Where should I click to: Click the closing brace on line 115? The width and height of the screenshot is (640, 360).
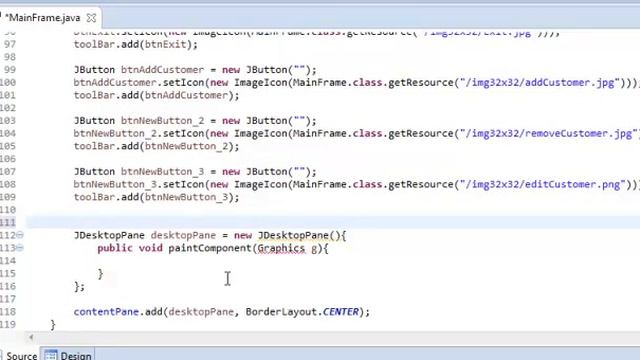(100, 273)
